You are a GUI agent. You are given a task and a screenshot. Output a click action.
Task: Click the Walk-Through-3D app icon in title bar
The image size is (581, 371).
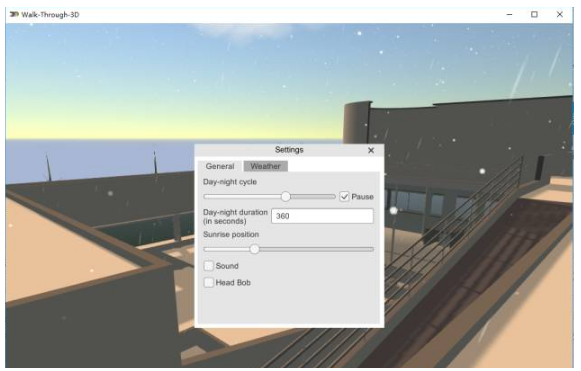(14, 14)
